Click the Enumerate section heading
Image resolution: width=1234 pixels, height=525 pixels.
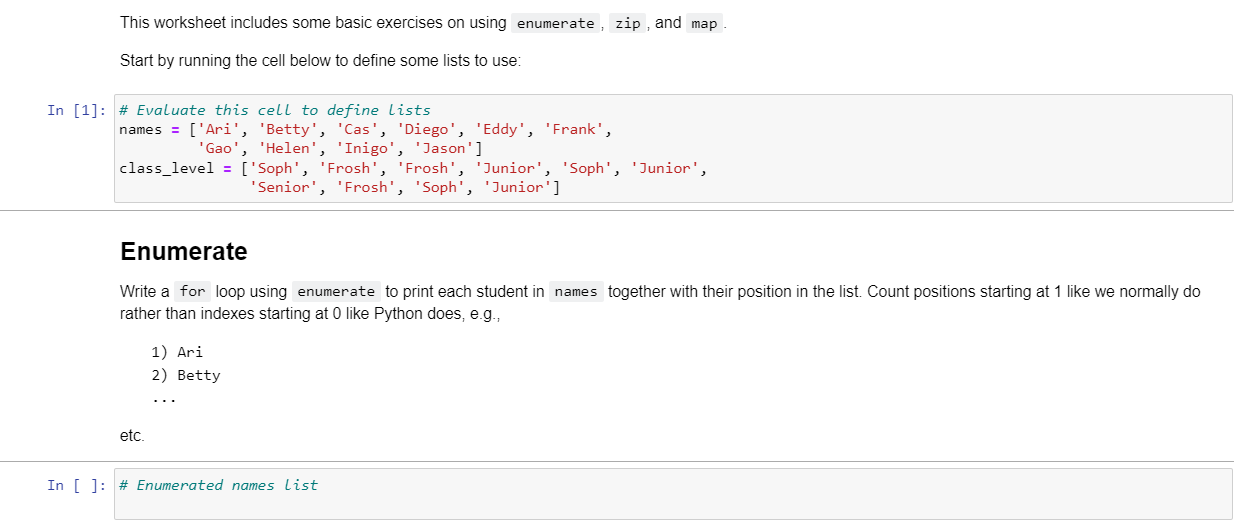pos(184,251)
